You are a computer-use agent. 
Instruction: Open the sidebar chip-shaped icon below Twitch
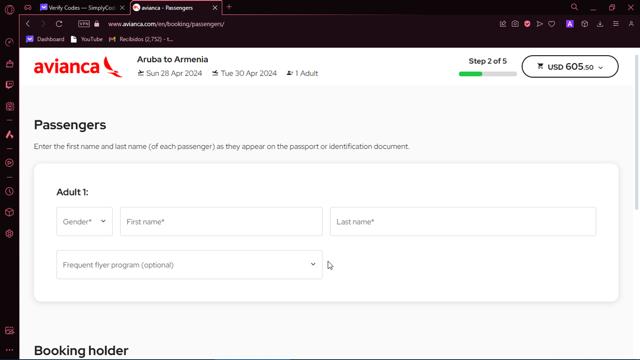coord(9,107)
